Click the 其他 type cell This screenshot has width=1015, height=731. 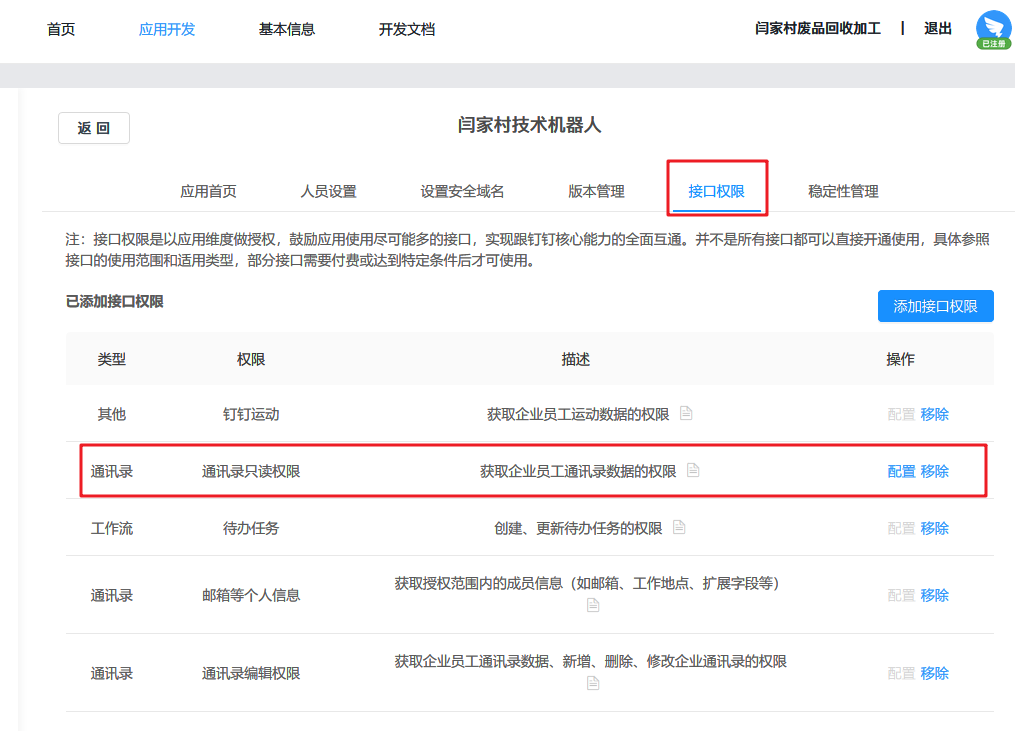pyautogui.click(x=111, y=414)
